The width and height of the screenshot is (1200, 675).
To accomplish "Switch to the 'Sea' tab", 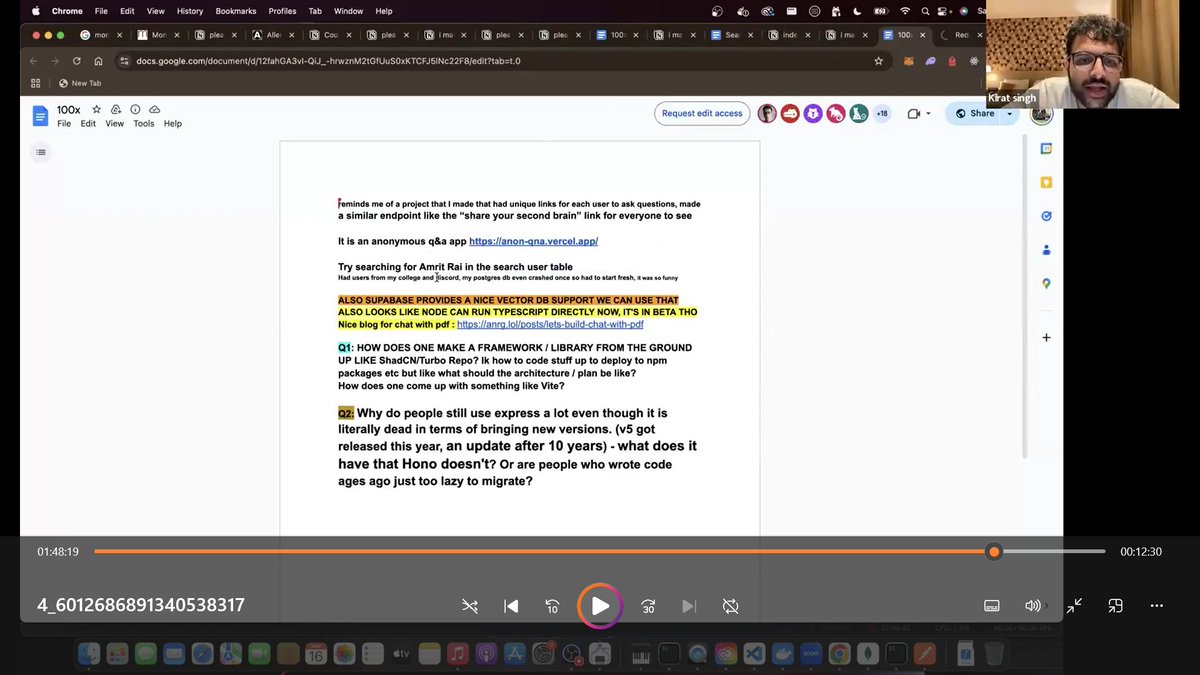I will tap(732, 34).
